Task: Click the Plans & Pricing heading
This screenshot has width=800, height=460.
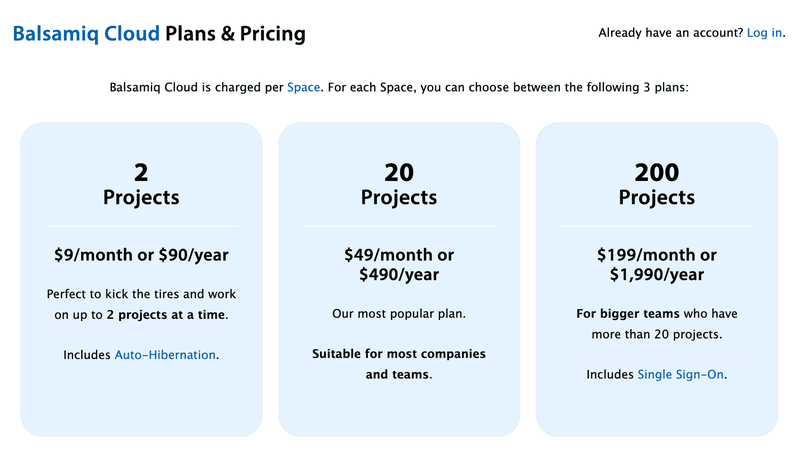Action: [x=235, y=34]
